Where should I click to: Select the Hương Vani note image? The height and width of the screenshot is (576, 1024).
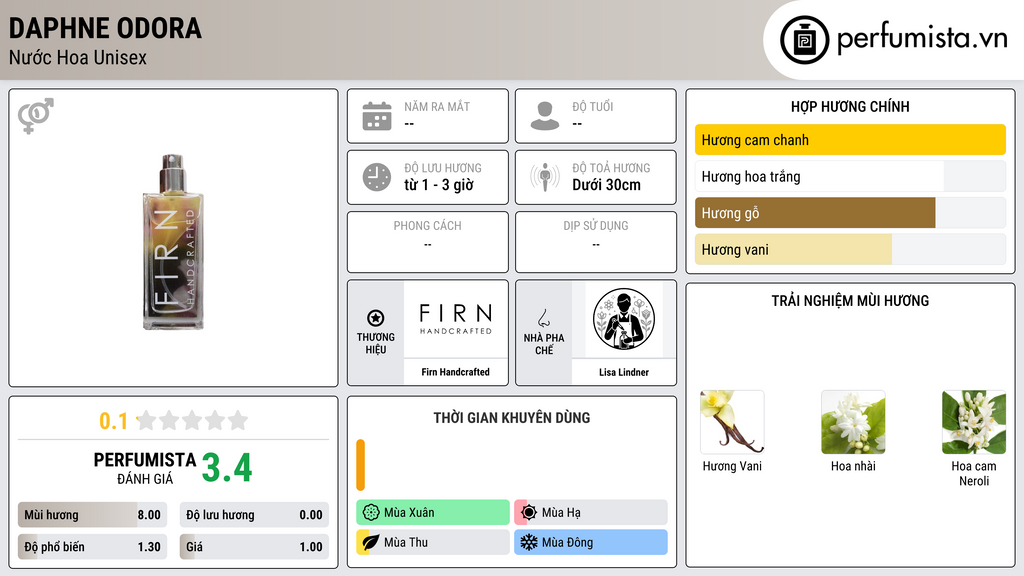tap(732, 422)
